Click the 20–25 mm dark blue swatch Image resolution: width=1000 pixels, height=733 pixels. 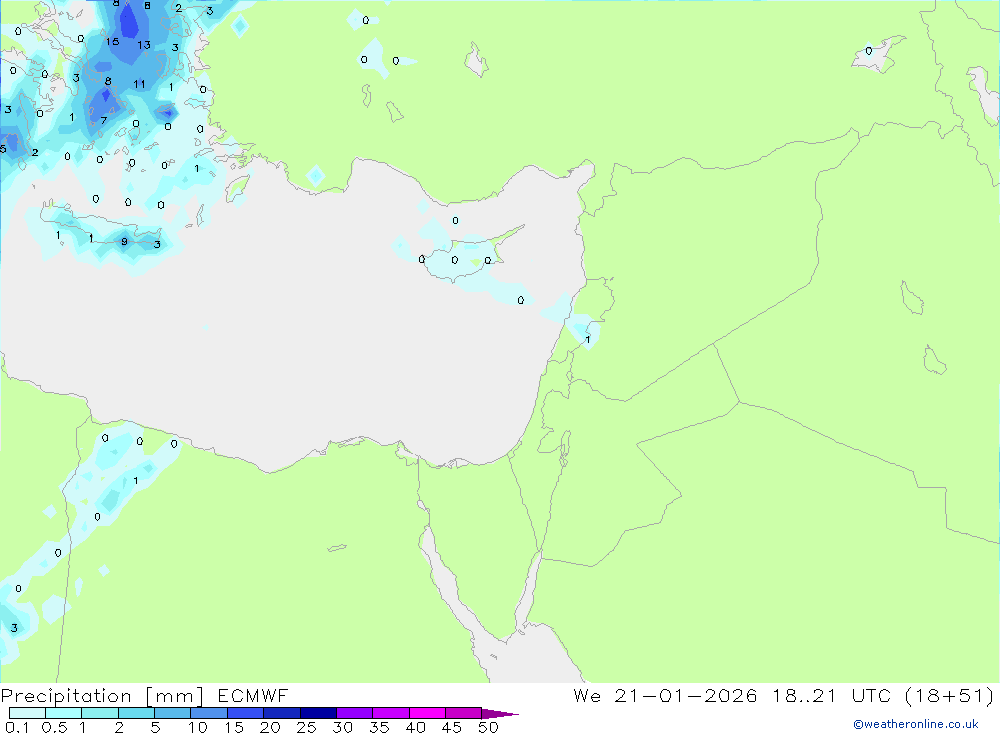pyautogui.click(x=281, y=713)
